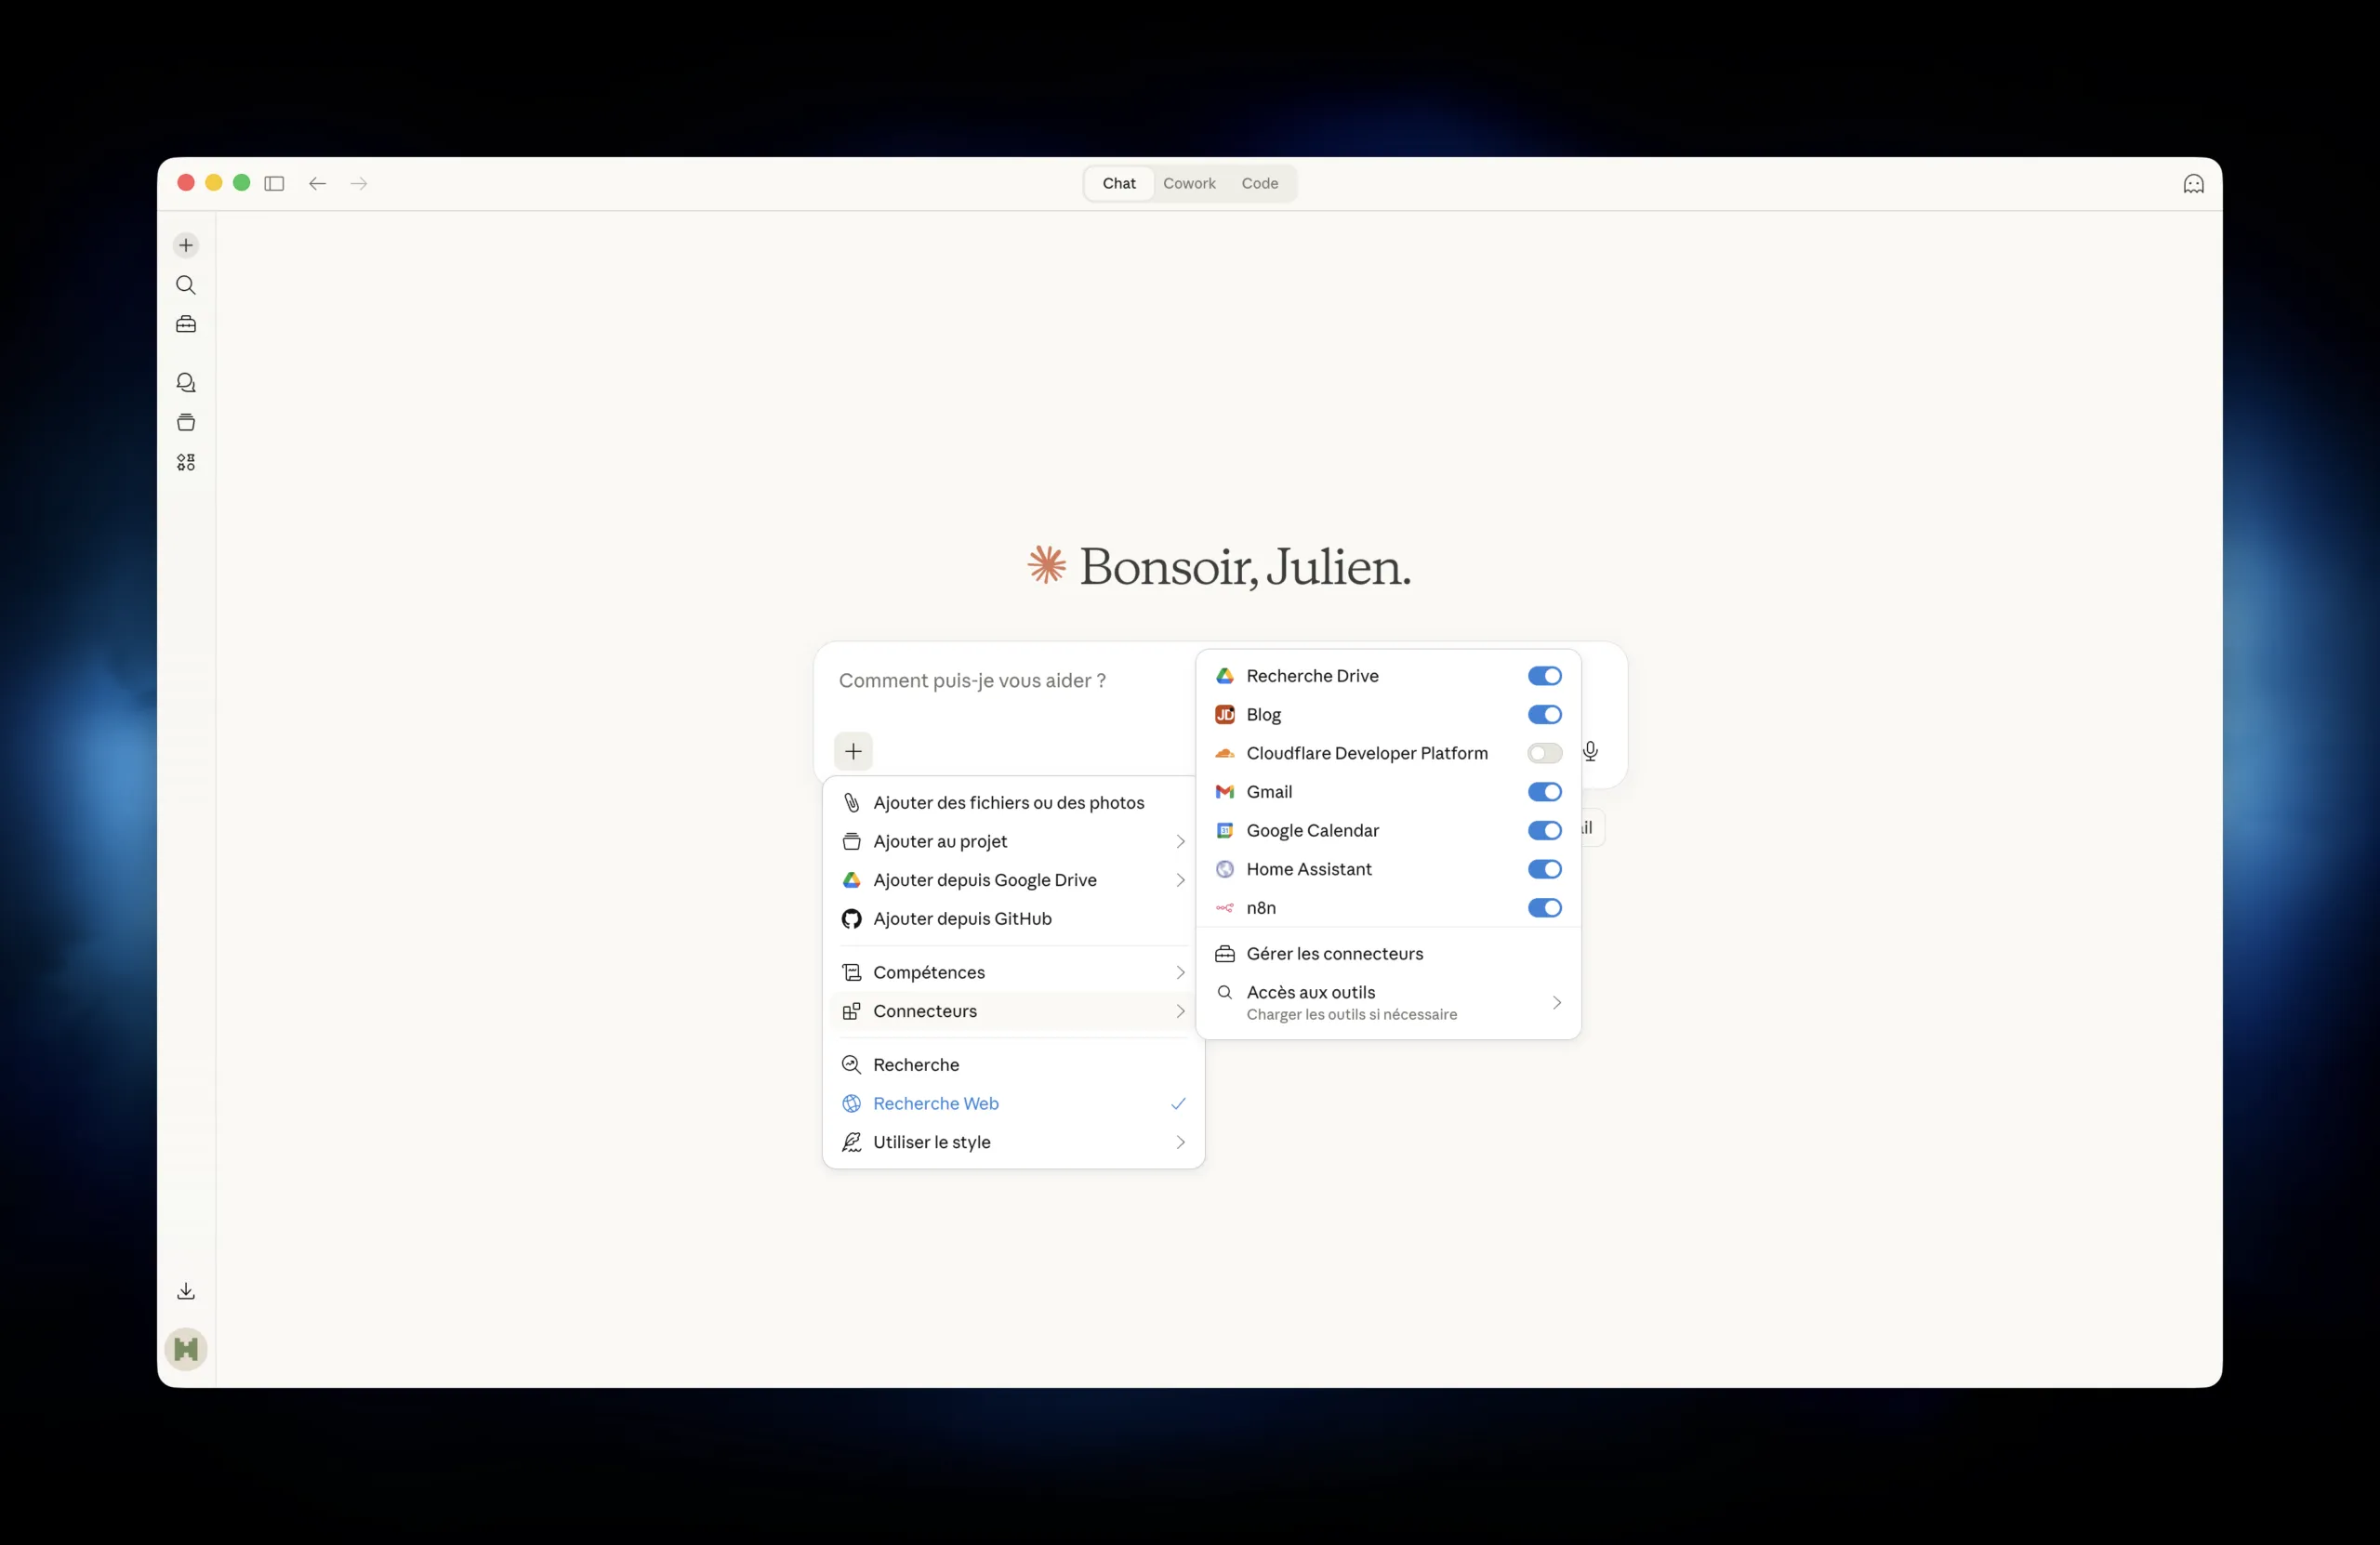
Task: Open the projects icon in sidebar
Action: point(186,422)
